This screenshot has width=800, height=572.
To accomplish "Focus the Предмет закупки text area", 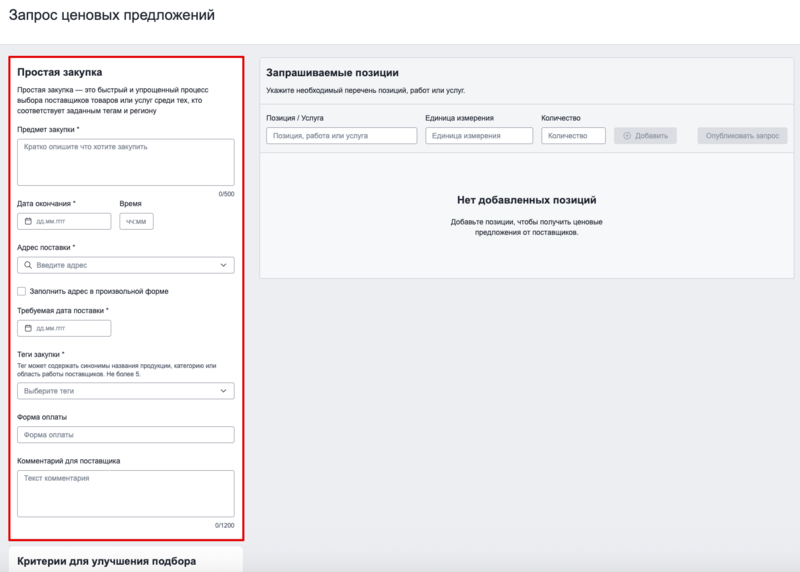I will point(125,161).
